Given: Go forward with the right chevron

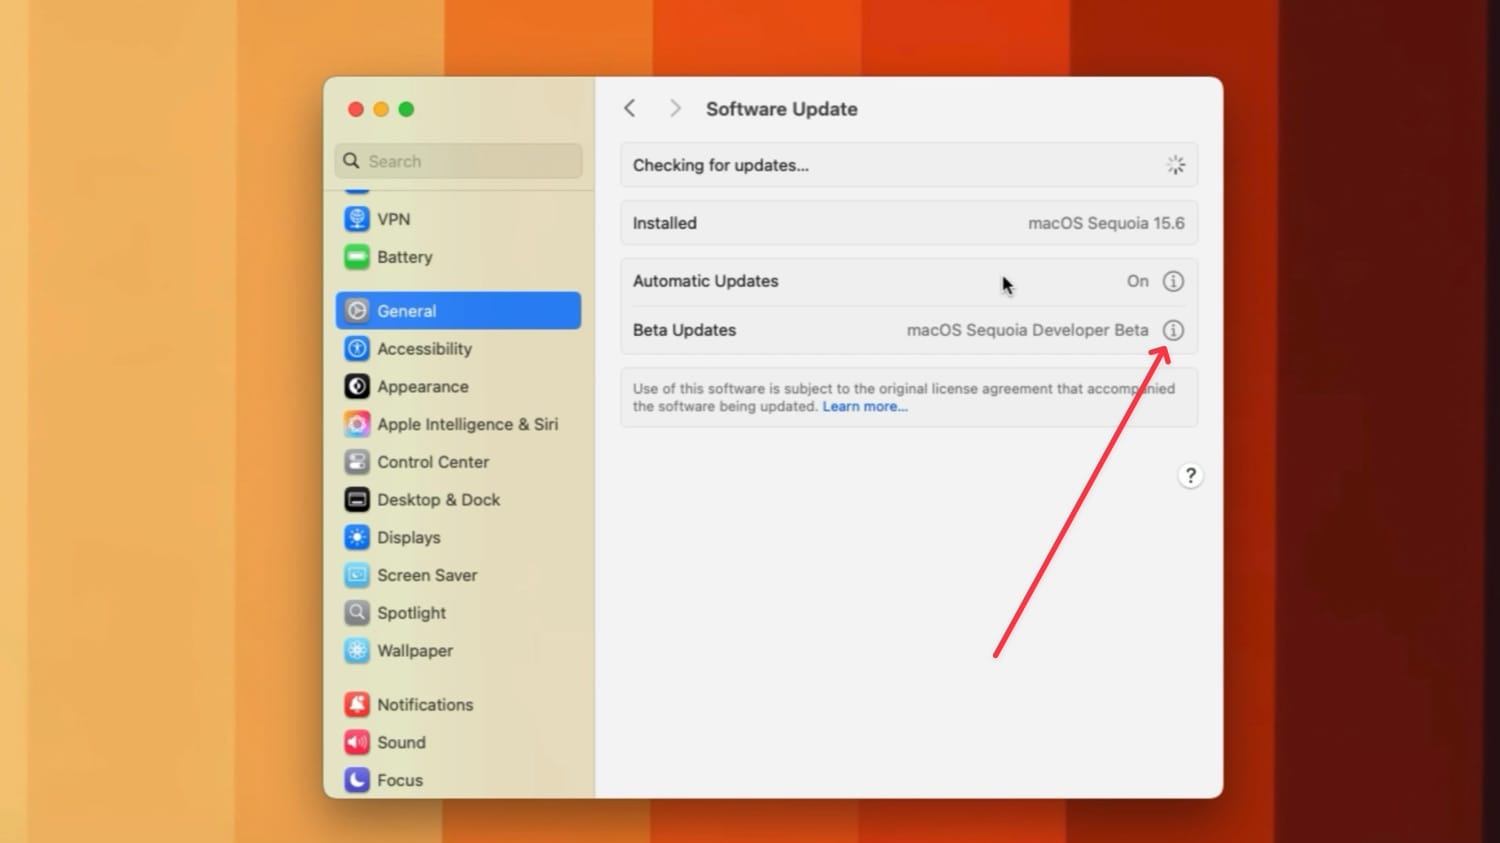Looking at the screenshot, I should pos(675,108).
